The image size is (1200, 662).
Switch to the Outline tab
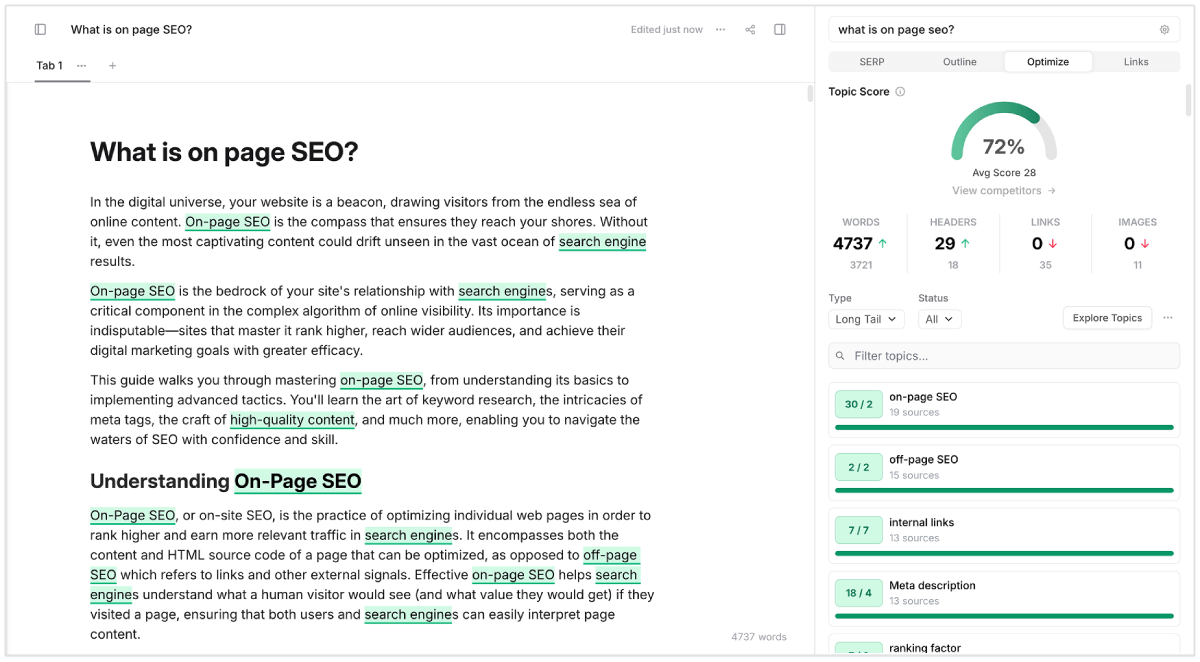click(959, 62)
